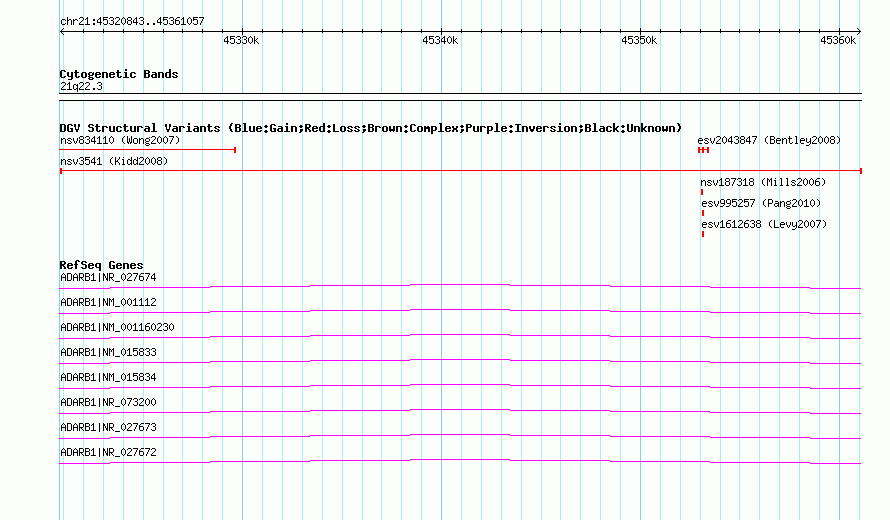Click the 45350k ruler position label
Image resolution: width=890 pixels, height=520 pixels.
(x=639, y=40)
